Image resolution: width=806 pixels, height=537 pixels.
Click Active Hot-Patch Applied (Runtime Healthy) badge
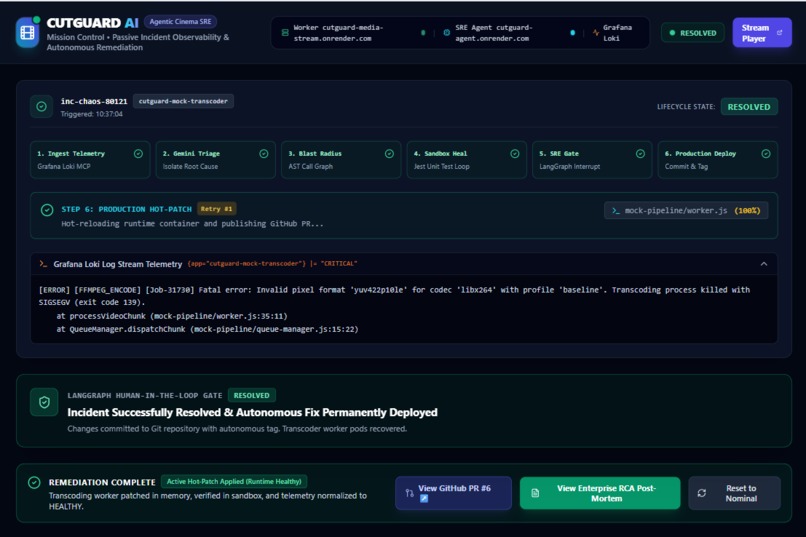[234, 482]
